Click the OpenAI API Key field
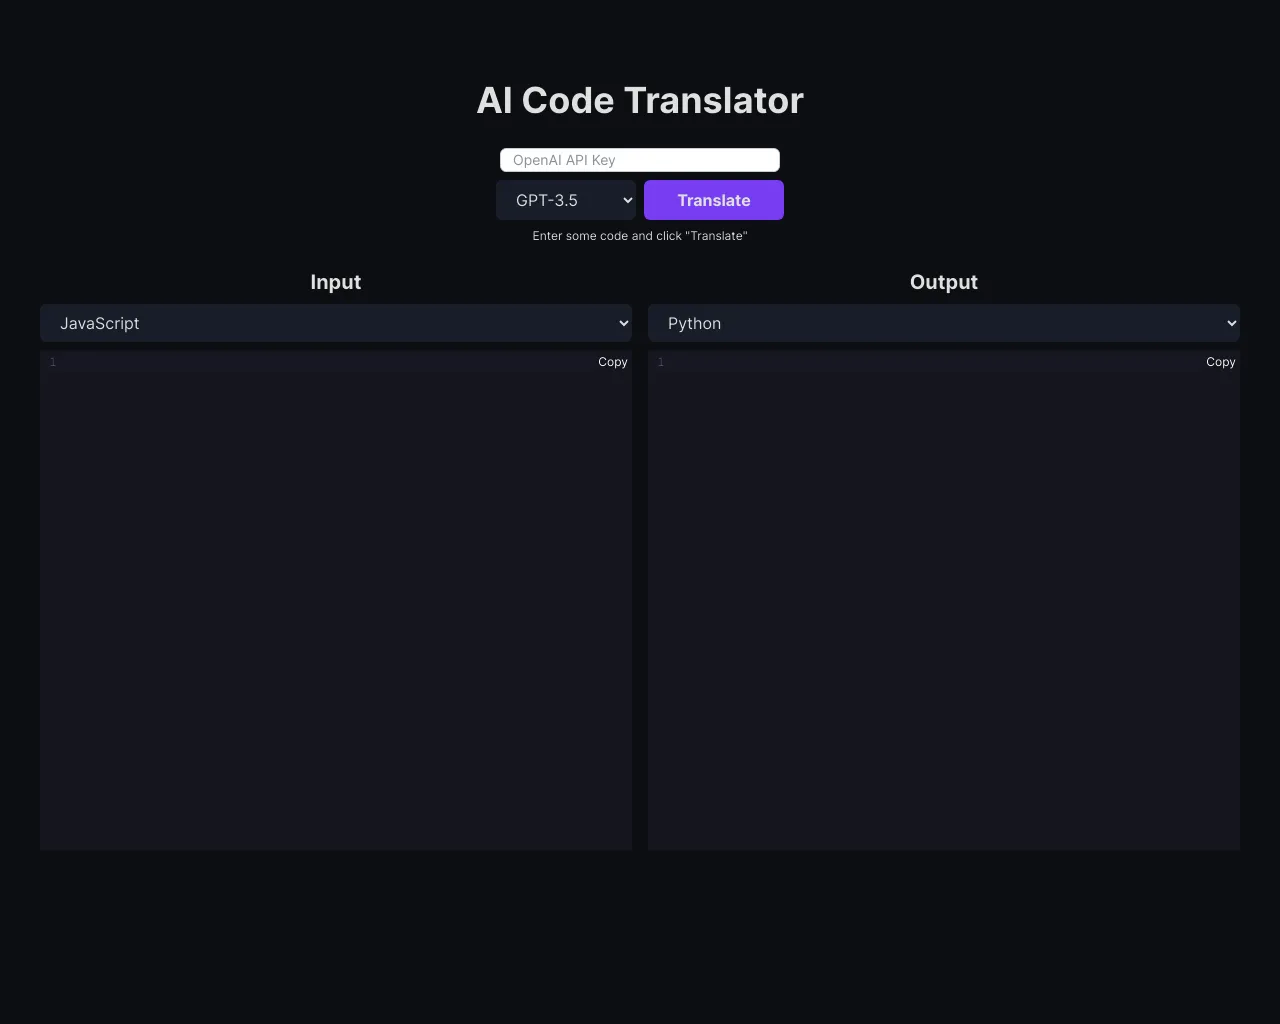This screenshot has width=1280, height=1024. tap(639, 160)
